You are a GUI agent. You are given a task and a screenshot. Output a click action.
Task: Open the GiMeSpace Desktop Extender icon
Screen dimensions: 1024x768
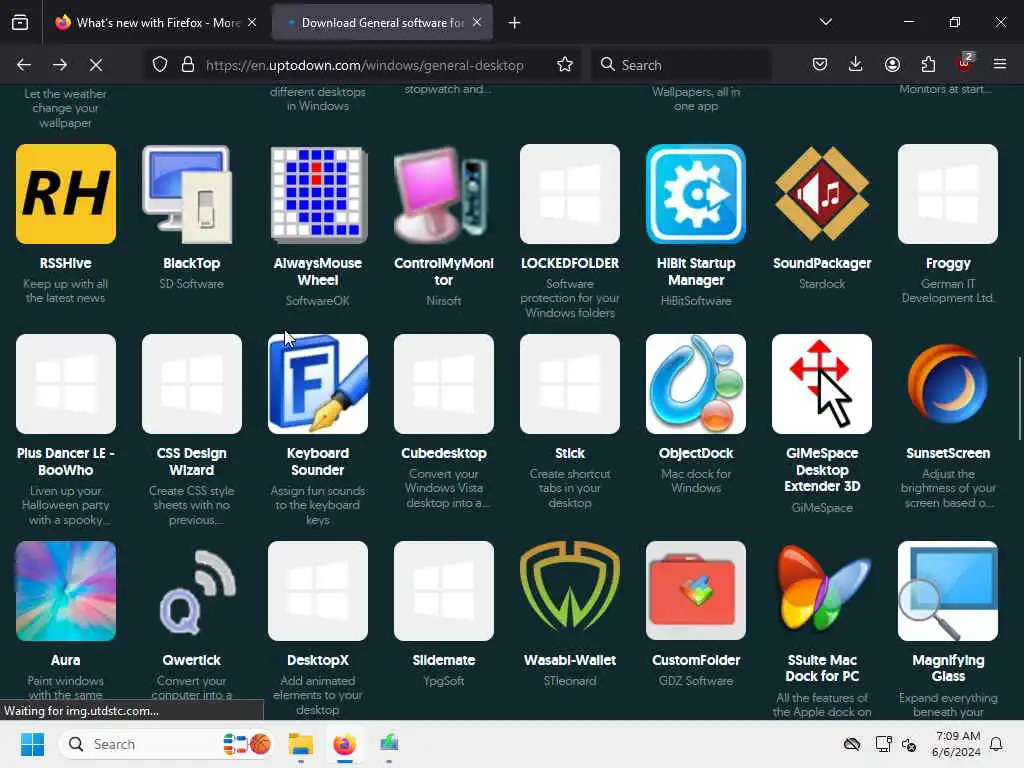pyautogui.click(x=822, y=384)
